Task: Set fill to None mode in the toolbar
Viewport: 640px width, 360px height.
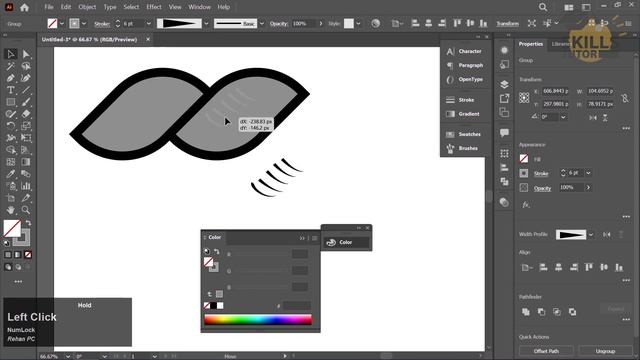Action: pos(28,255)
